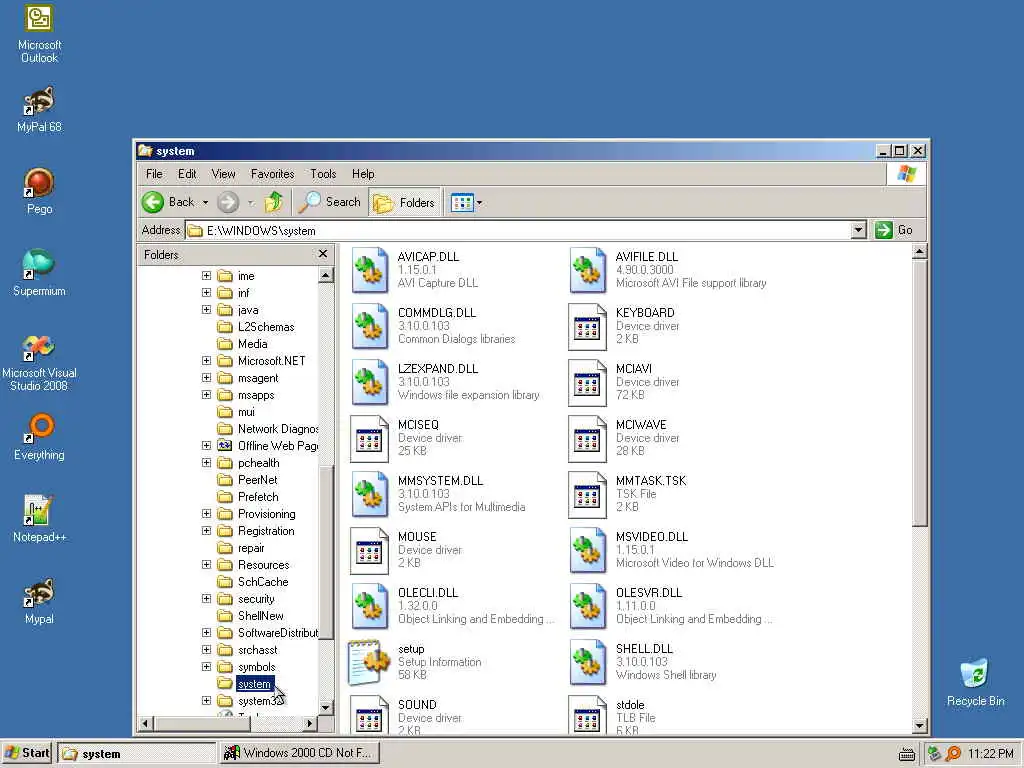1024x768 pixels.
Task: Select the SHELL.DLL file icon
Action: coord(587,662)
